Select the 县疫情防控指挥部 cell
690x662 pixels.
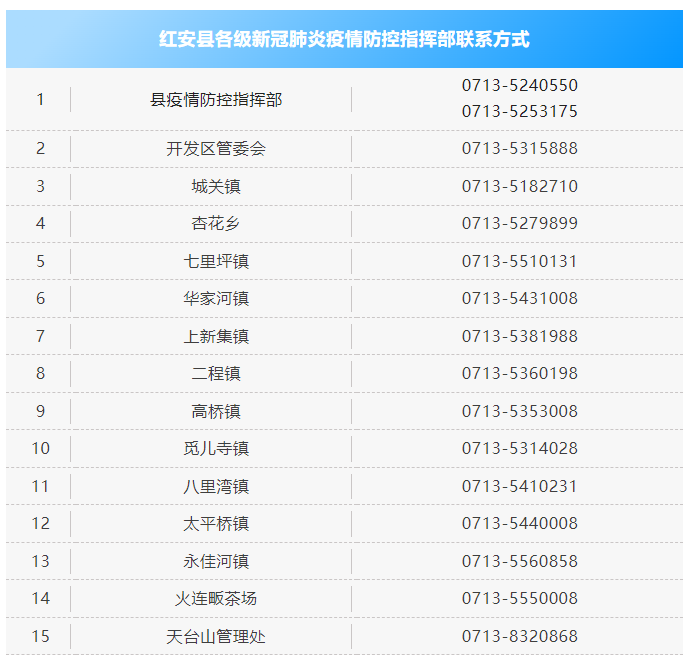coord(216,99)
